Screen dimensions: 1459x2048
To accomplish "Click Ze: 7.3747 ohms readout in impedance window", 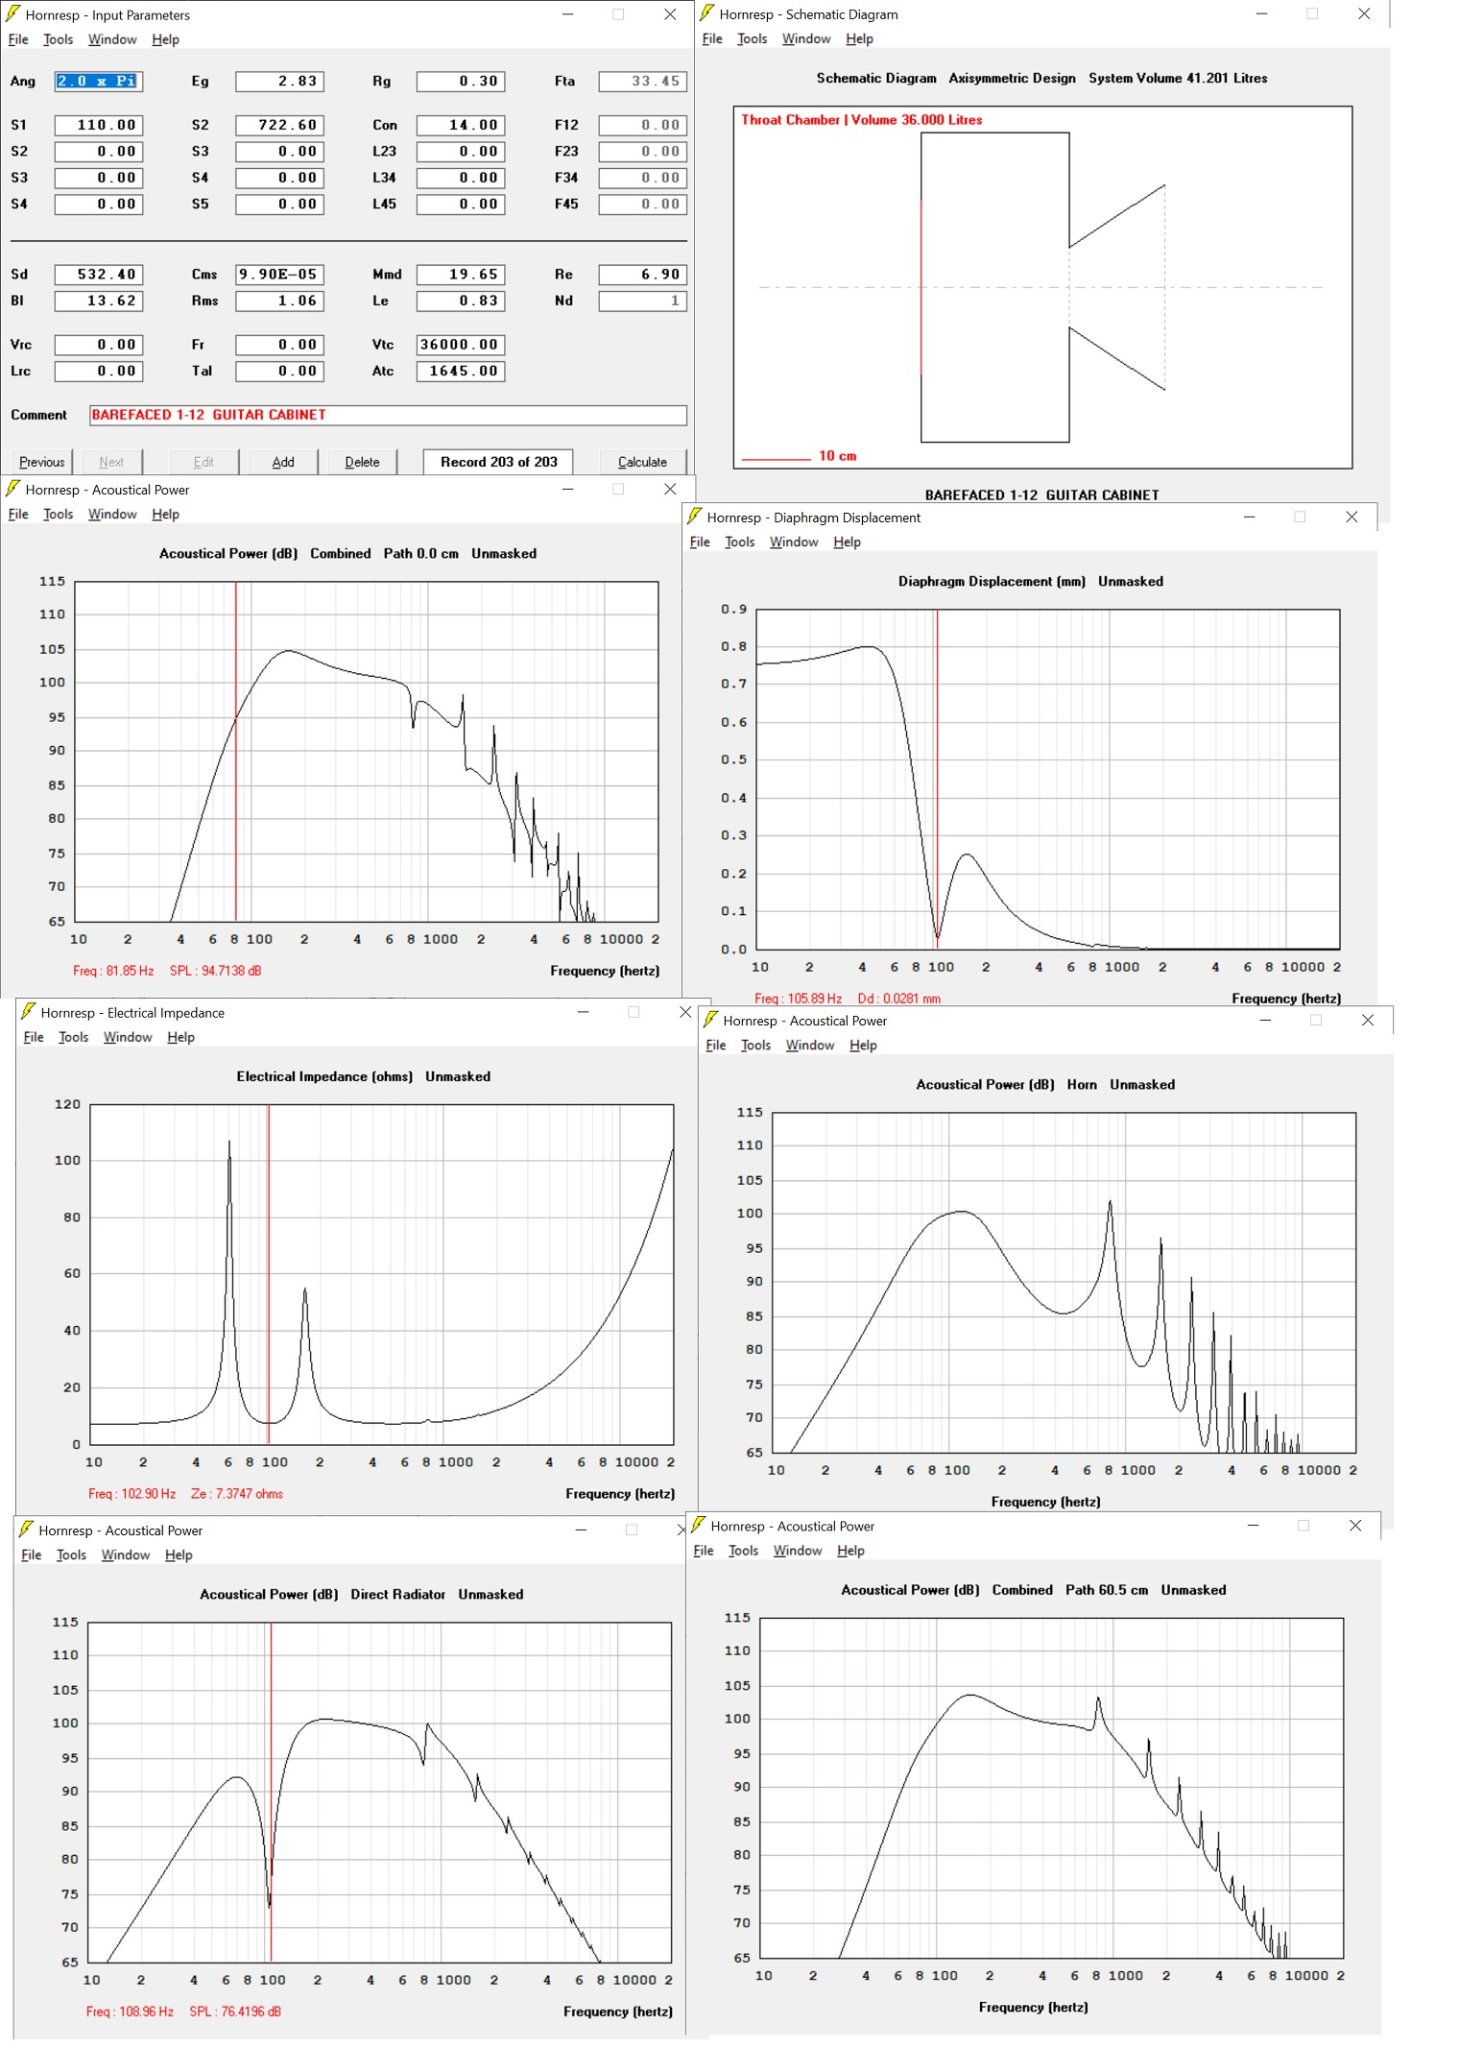I will (x=237, y=1493).
